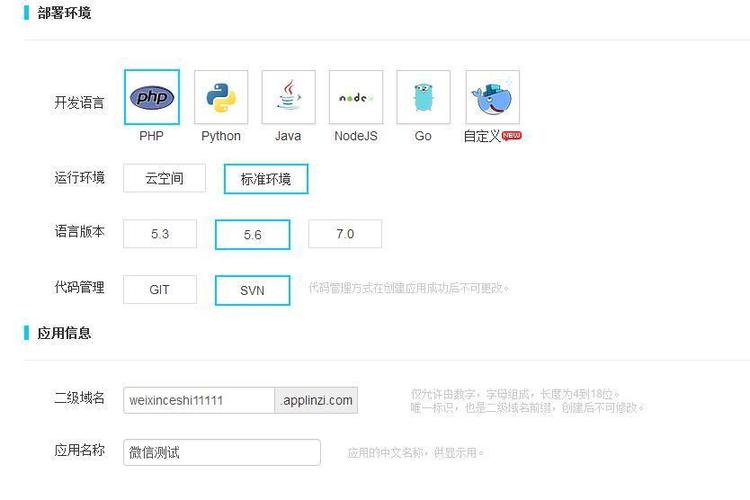Choose language version 5.3

pos(160,234)
